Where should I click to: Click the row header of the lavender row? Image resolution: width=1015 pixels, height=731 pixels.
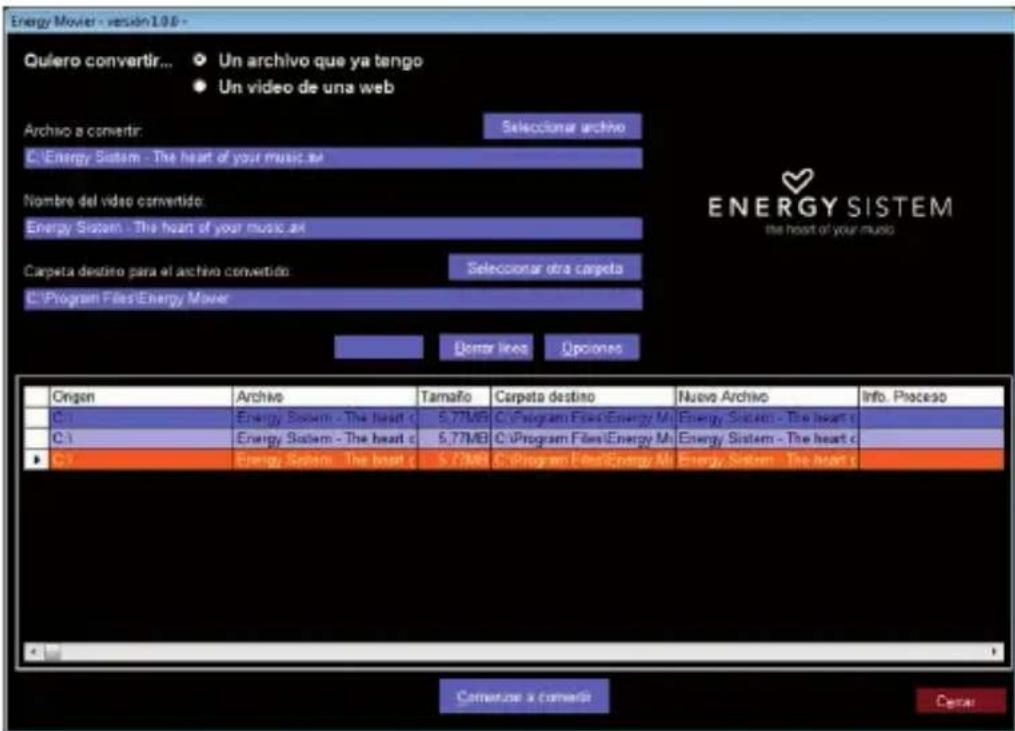pyautogui.click(x=36, y=439)
